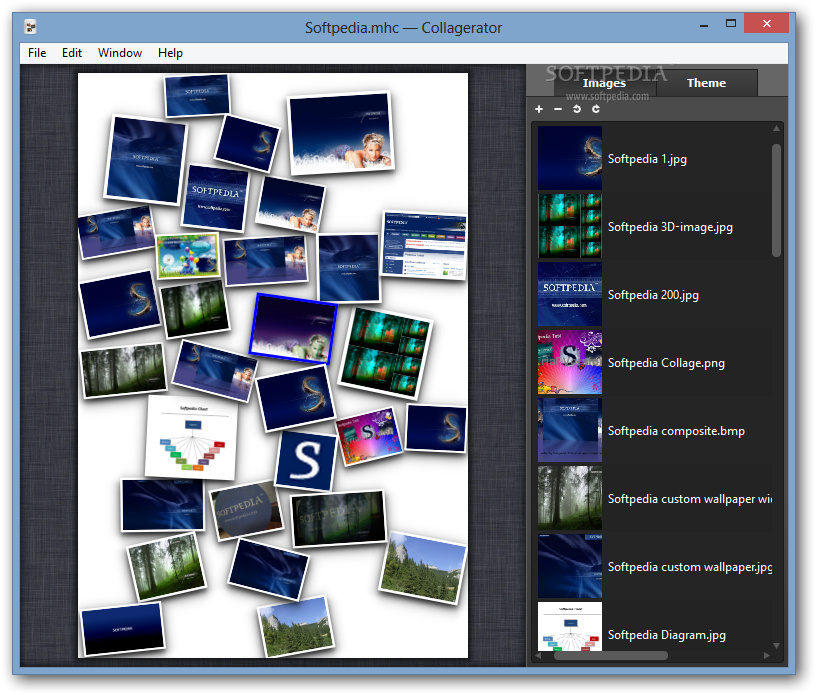Minimize the Collagerator window
Screen dimensions: 816x695
pyautogui.click(x=704, y=24)
